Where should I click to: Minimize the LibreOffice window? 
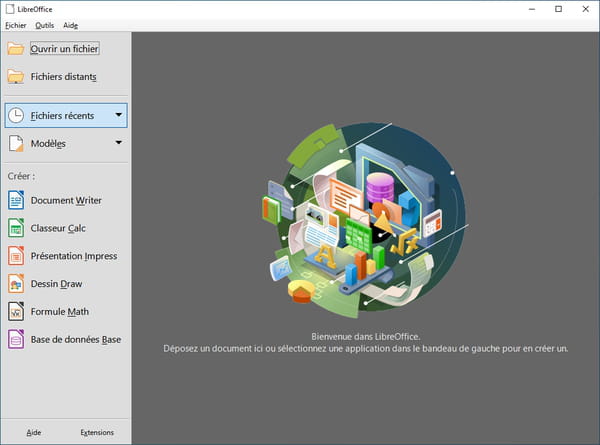(x=532, y=9)
